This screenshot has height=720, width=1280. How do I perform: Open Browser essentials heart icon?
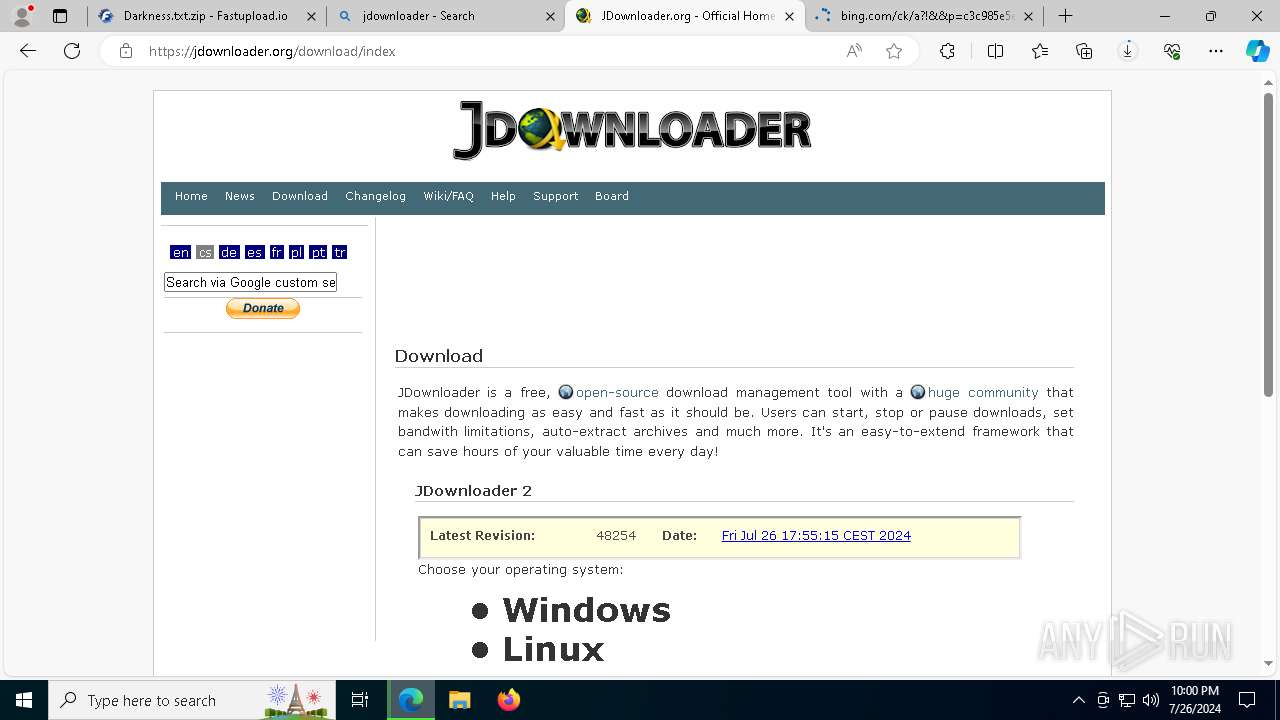(1172, 51)
